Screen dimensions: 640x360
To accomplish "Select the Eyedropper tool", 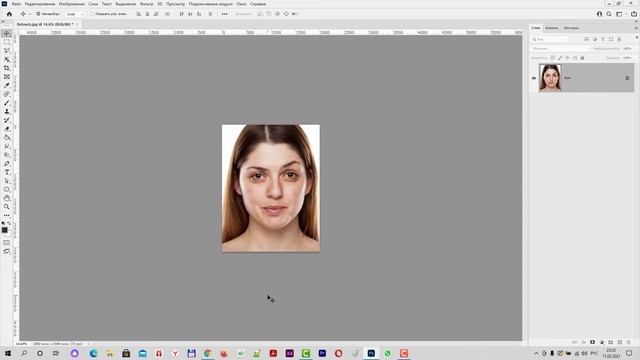I will pyautogui.click(x=7, y=85).
